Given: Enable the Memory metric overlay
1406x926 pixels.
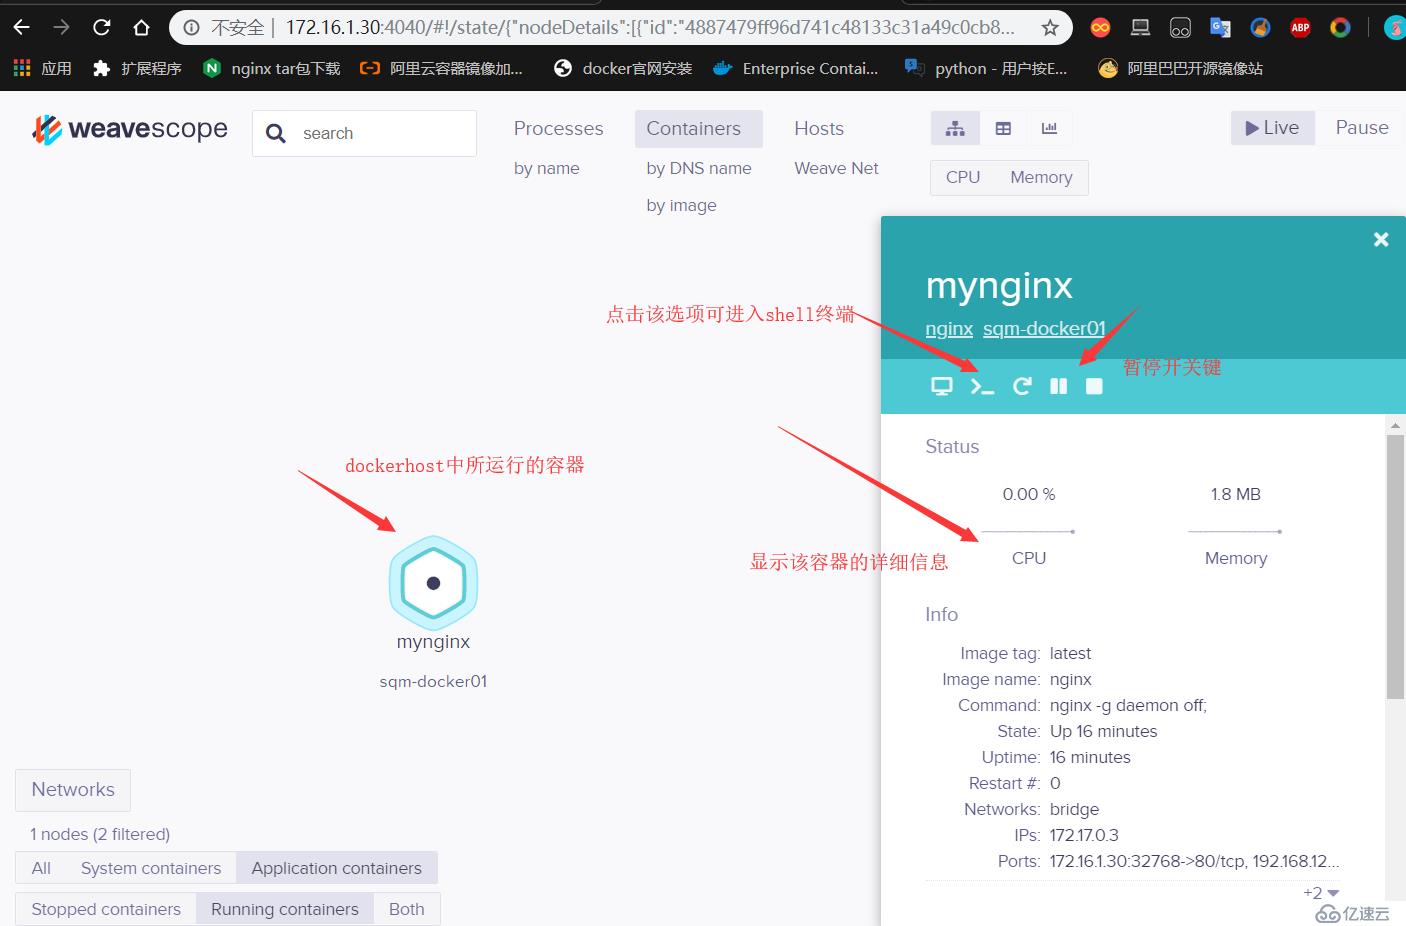Looking at the screenshot, I should pyautogui.click(x=1041, y=177).
